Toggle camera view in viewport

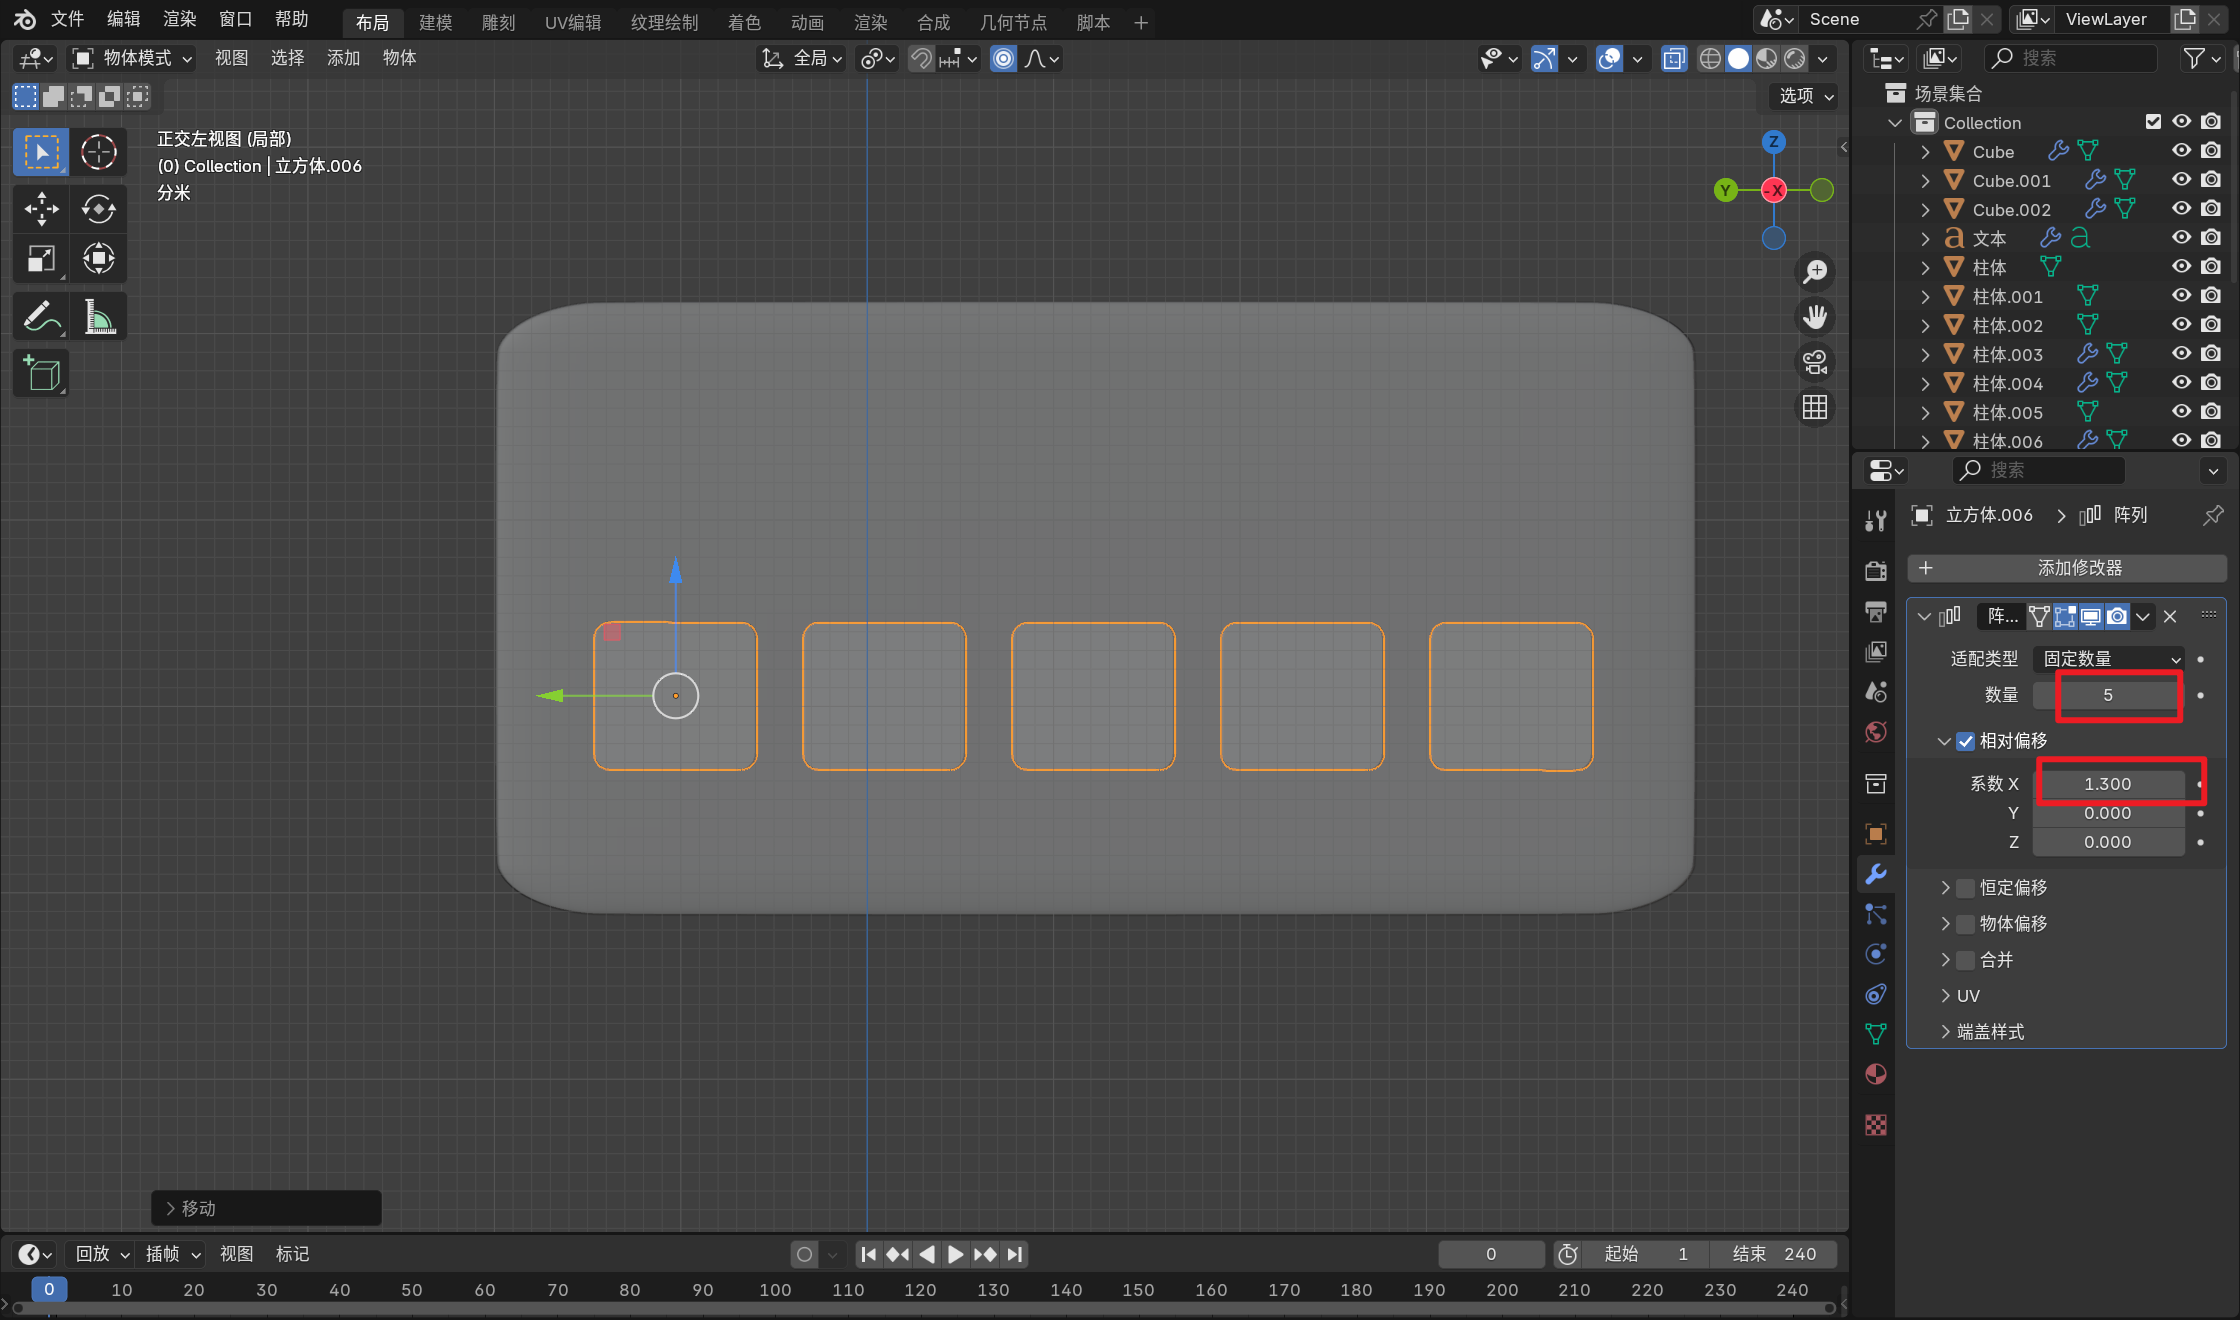tap(1814, 362)
